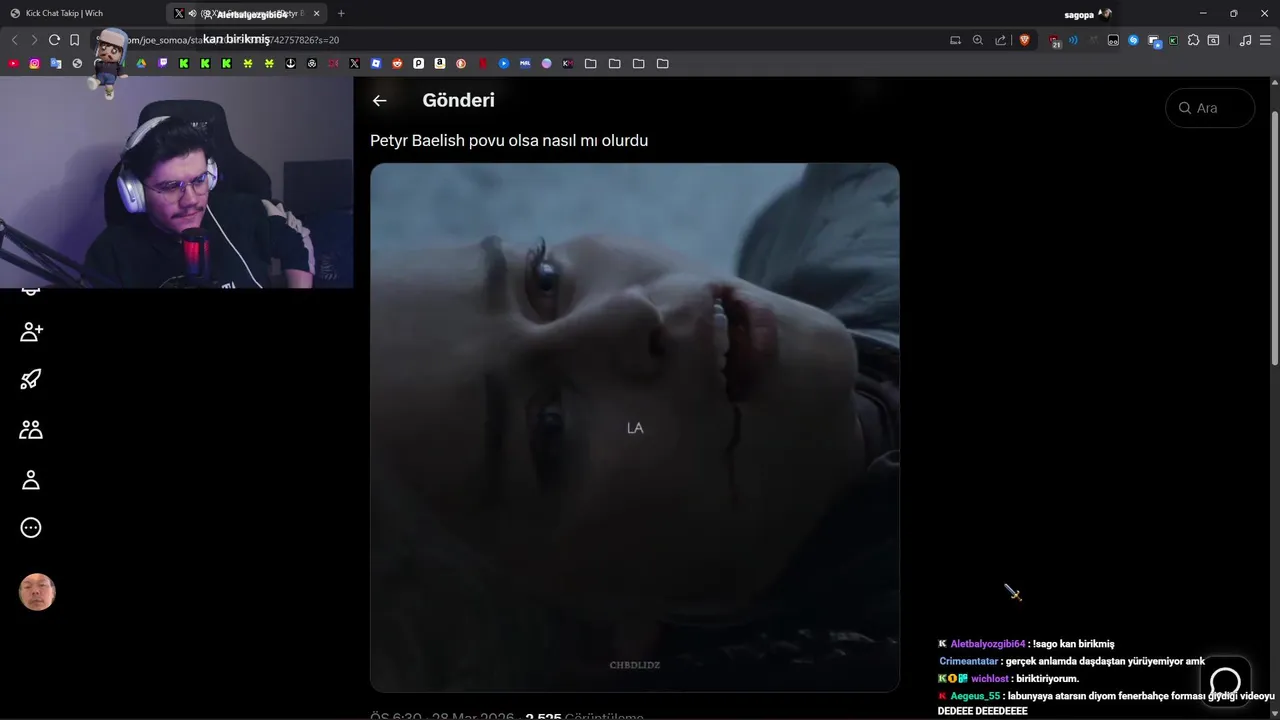1280x720 pixels.
Task: Reload the current page
Action: [54, 40]
